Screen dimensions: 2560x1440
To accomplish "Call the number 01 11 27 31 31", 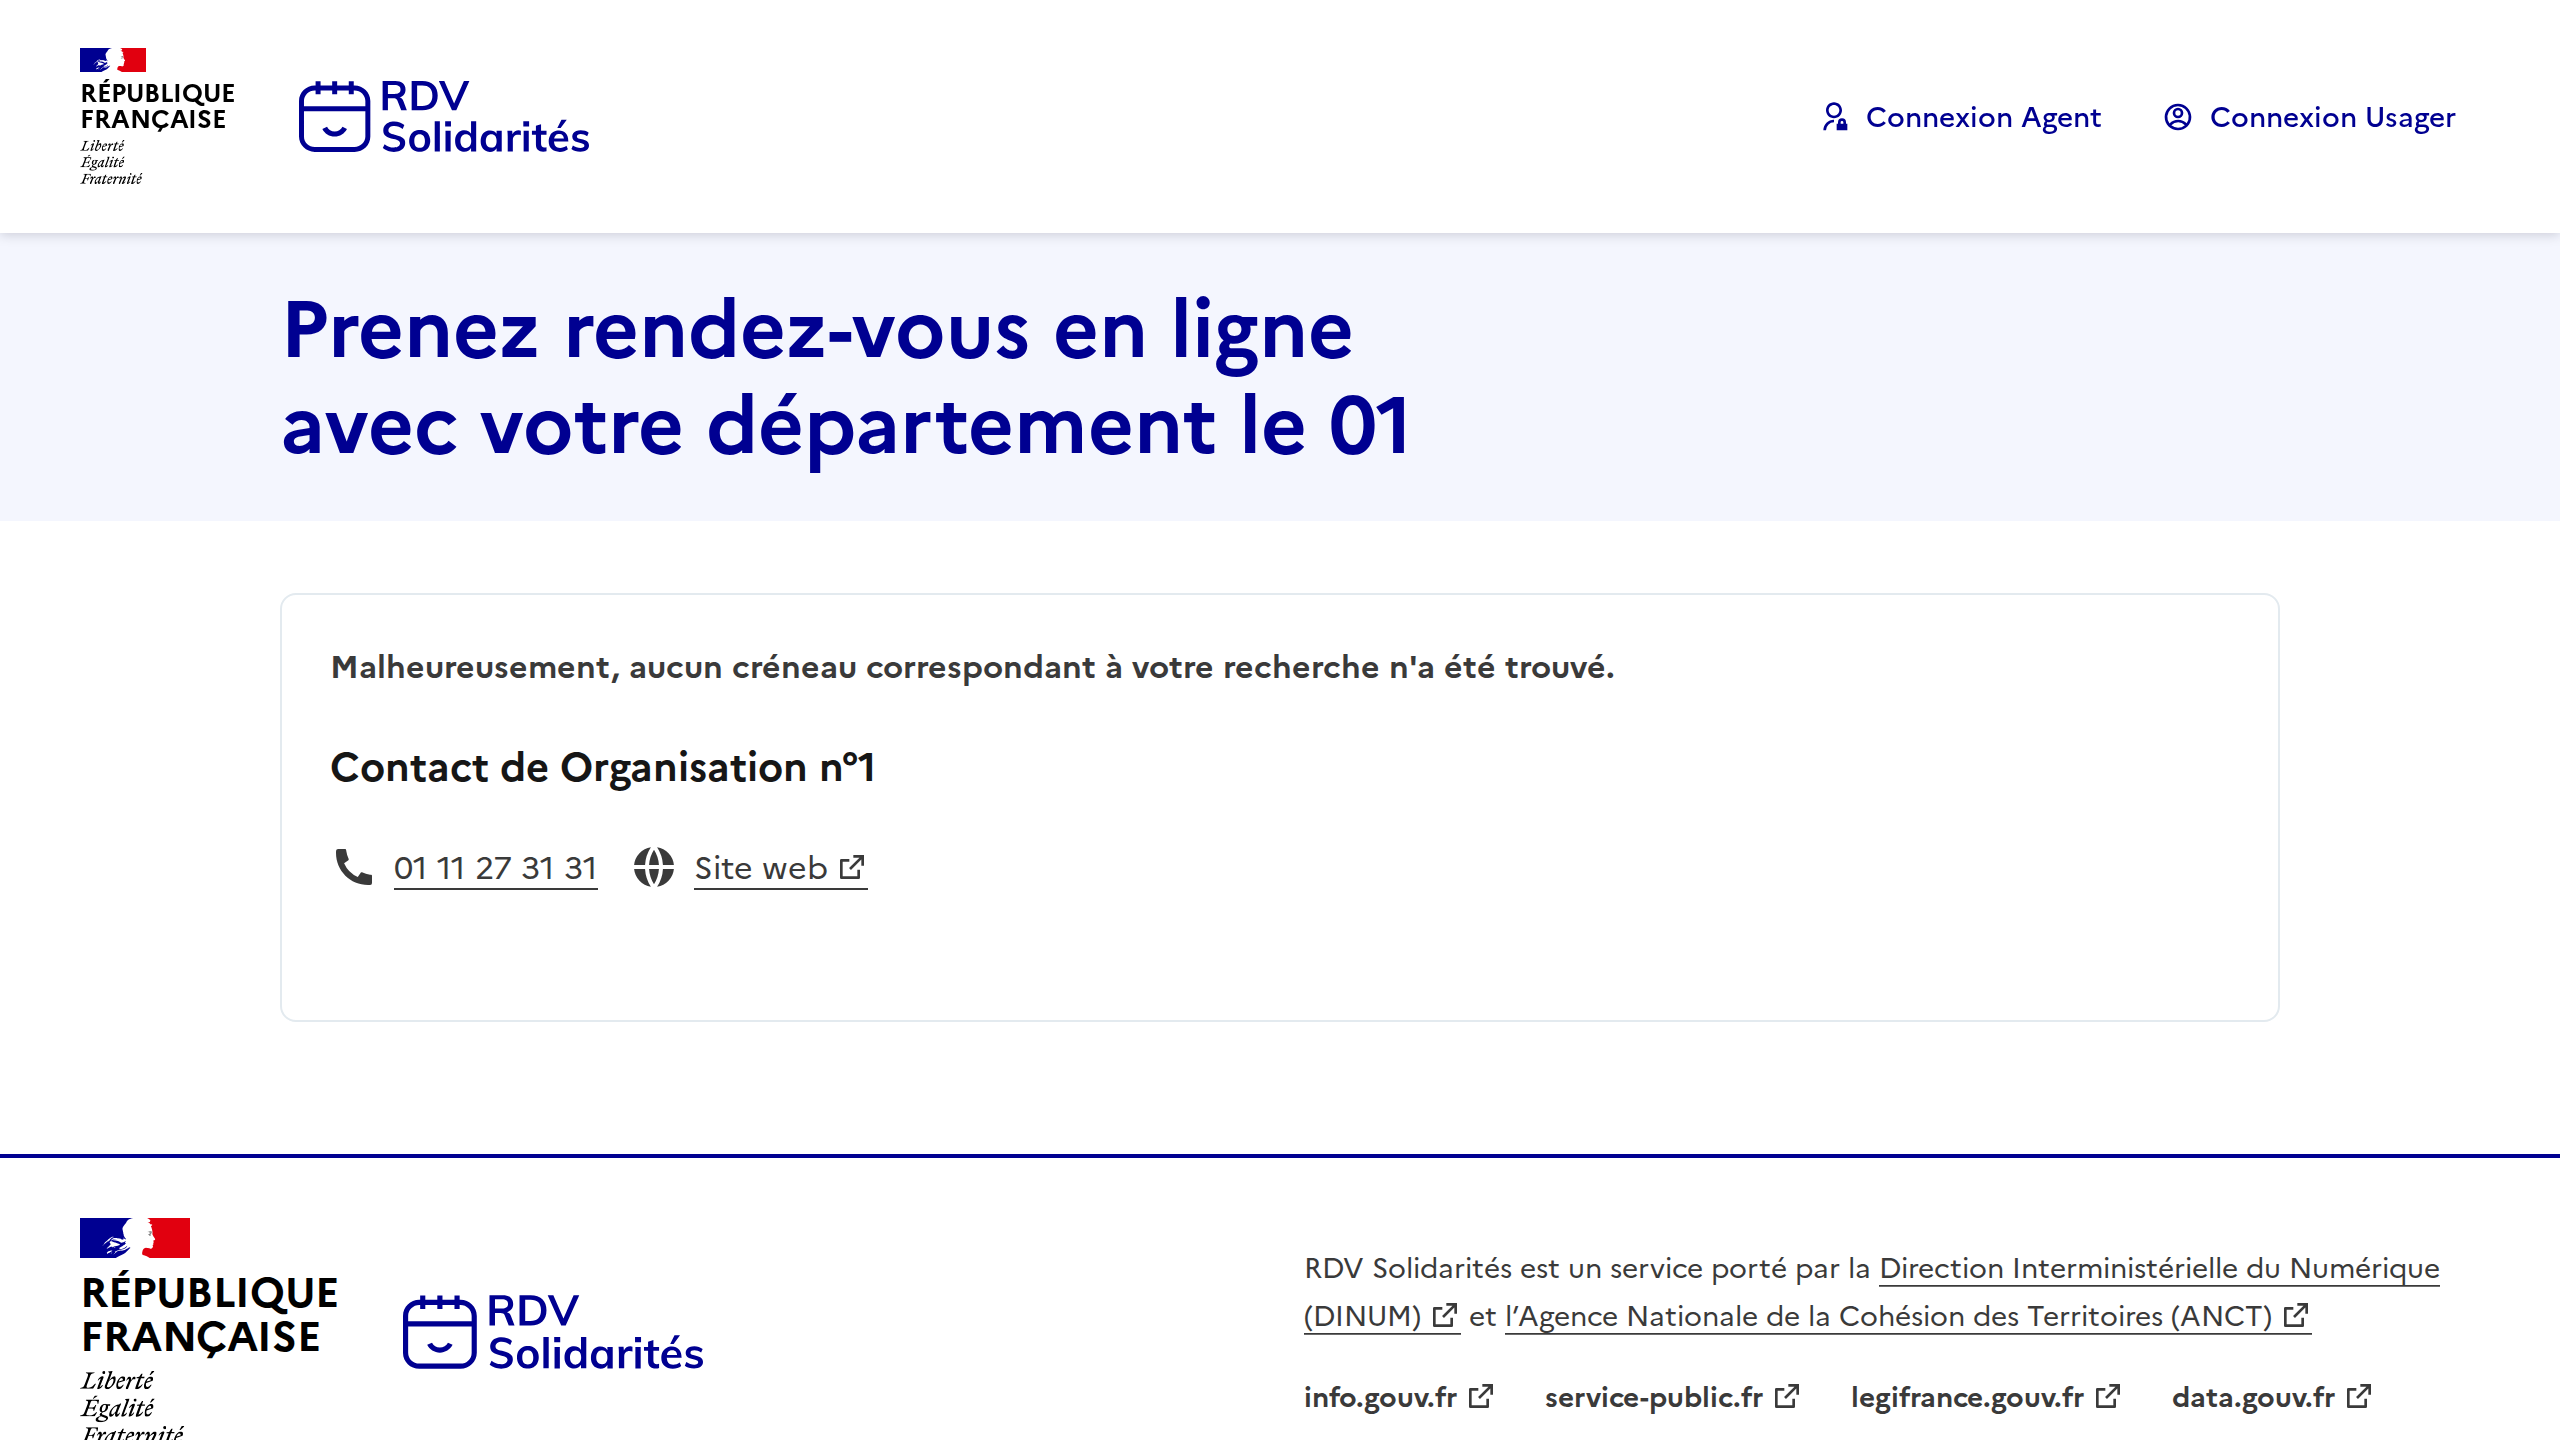I will click(495, 868).
